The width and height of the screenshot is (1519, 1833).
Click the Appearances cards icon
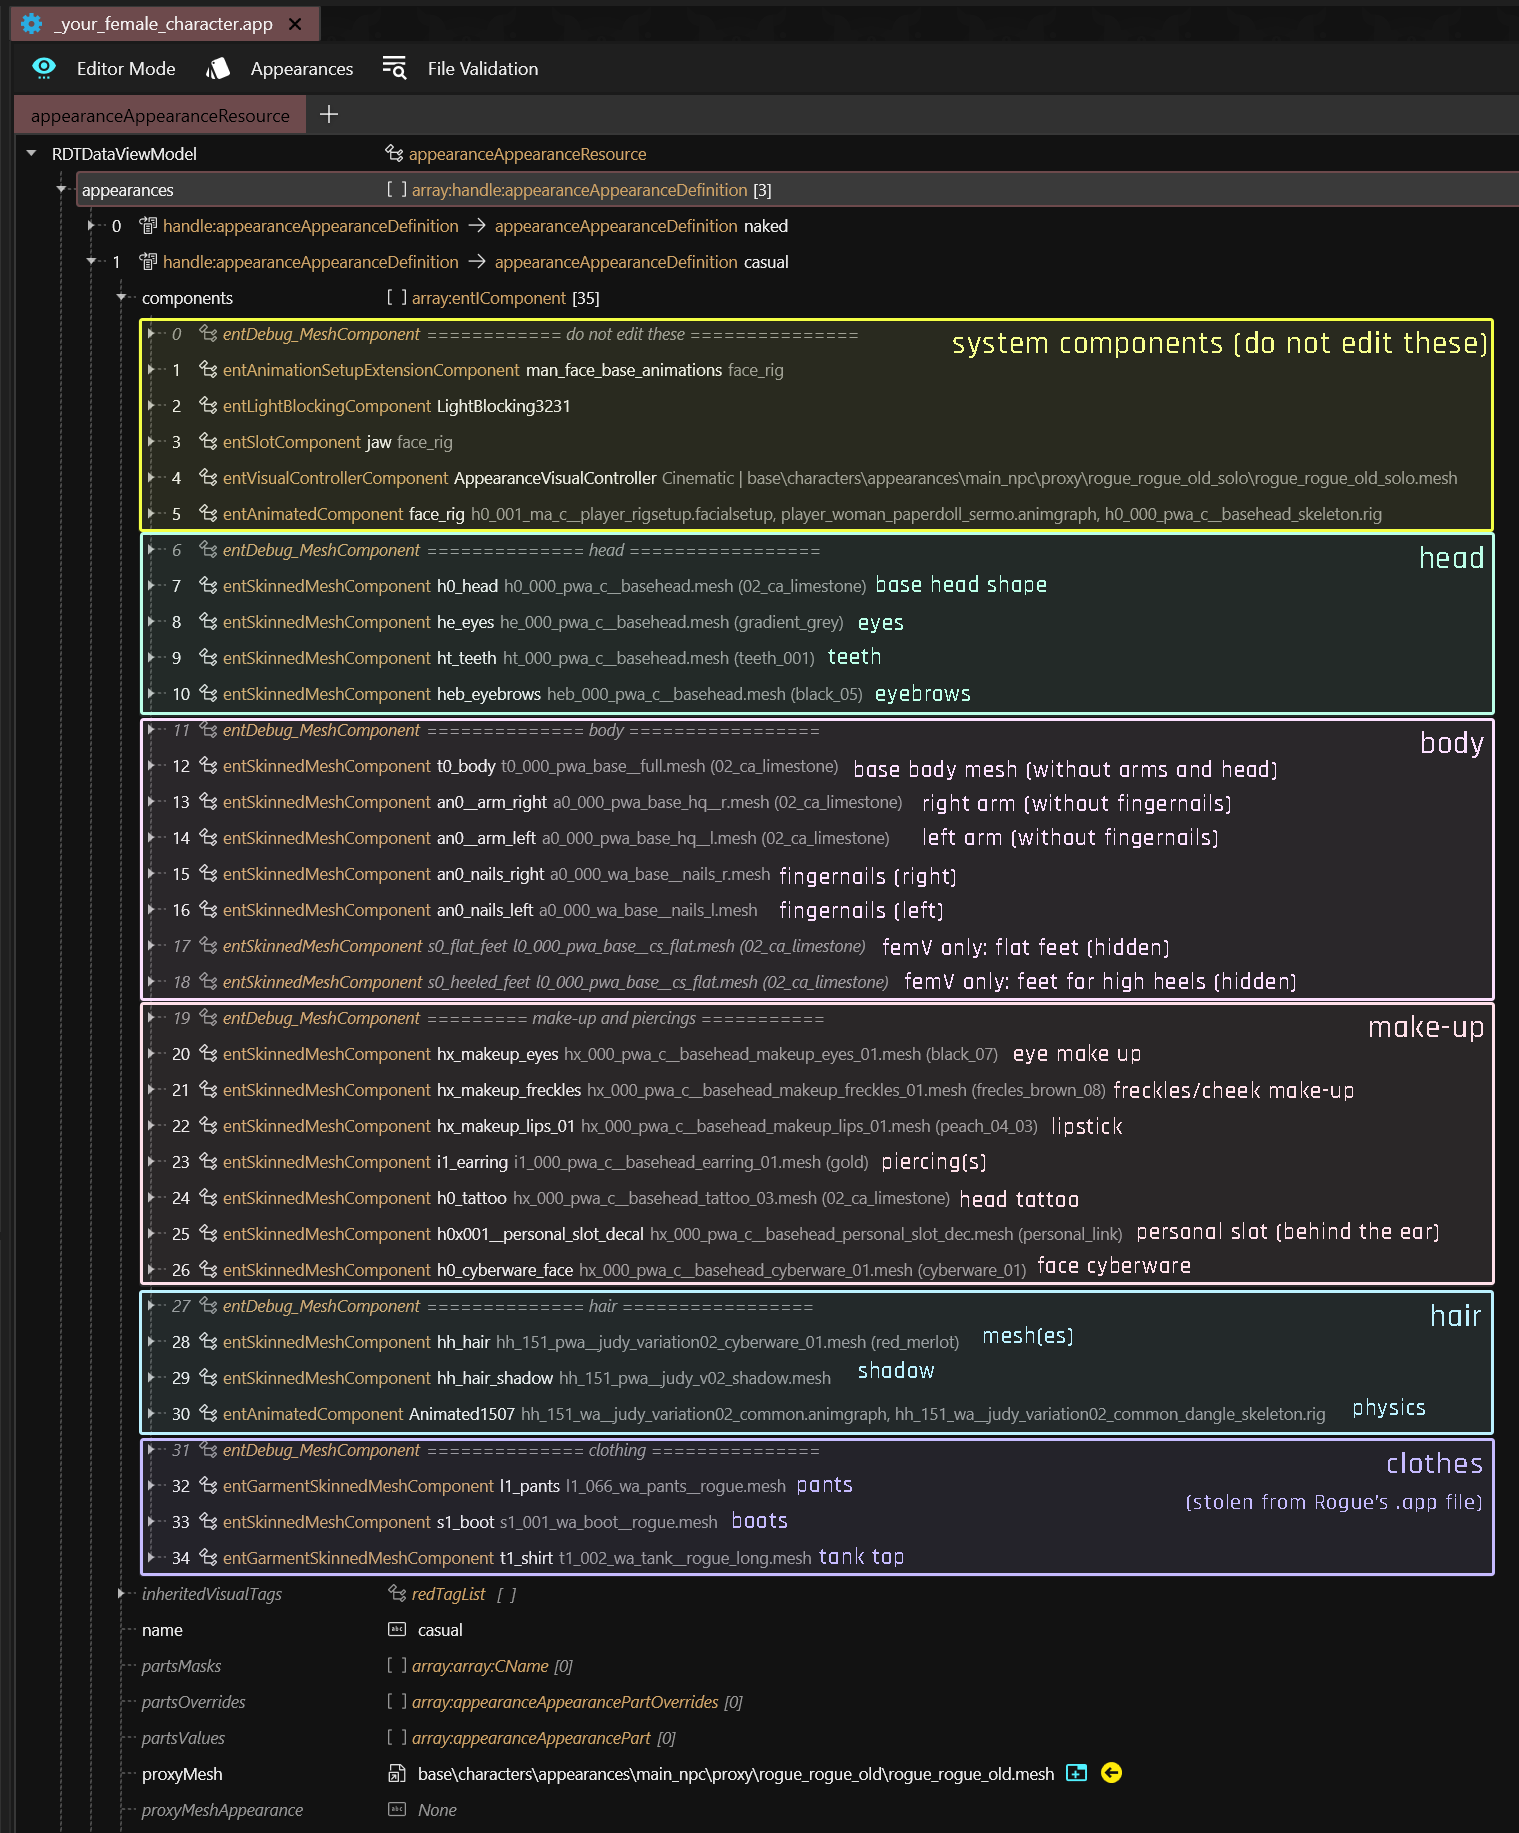(218, 68)
